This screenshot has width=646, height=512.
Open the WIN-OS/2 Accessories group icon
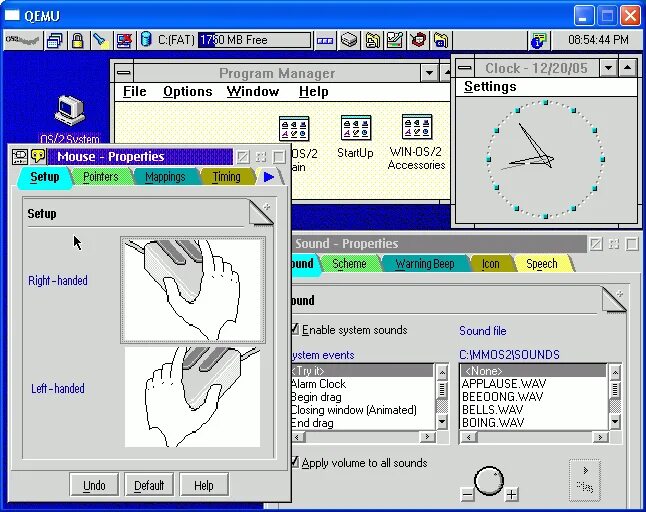(x=416, y=142)
